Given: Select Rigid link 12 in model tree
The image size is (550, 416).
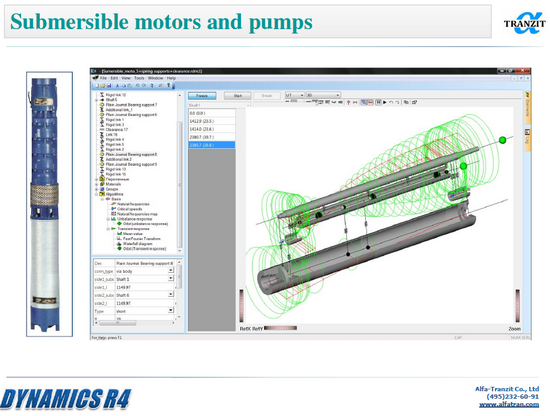Looking at the screenshot, I should pyautogui.click(x=116, y=95).
